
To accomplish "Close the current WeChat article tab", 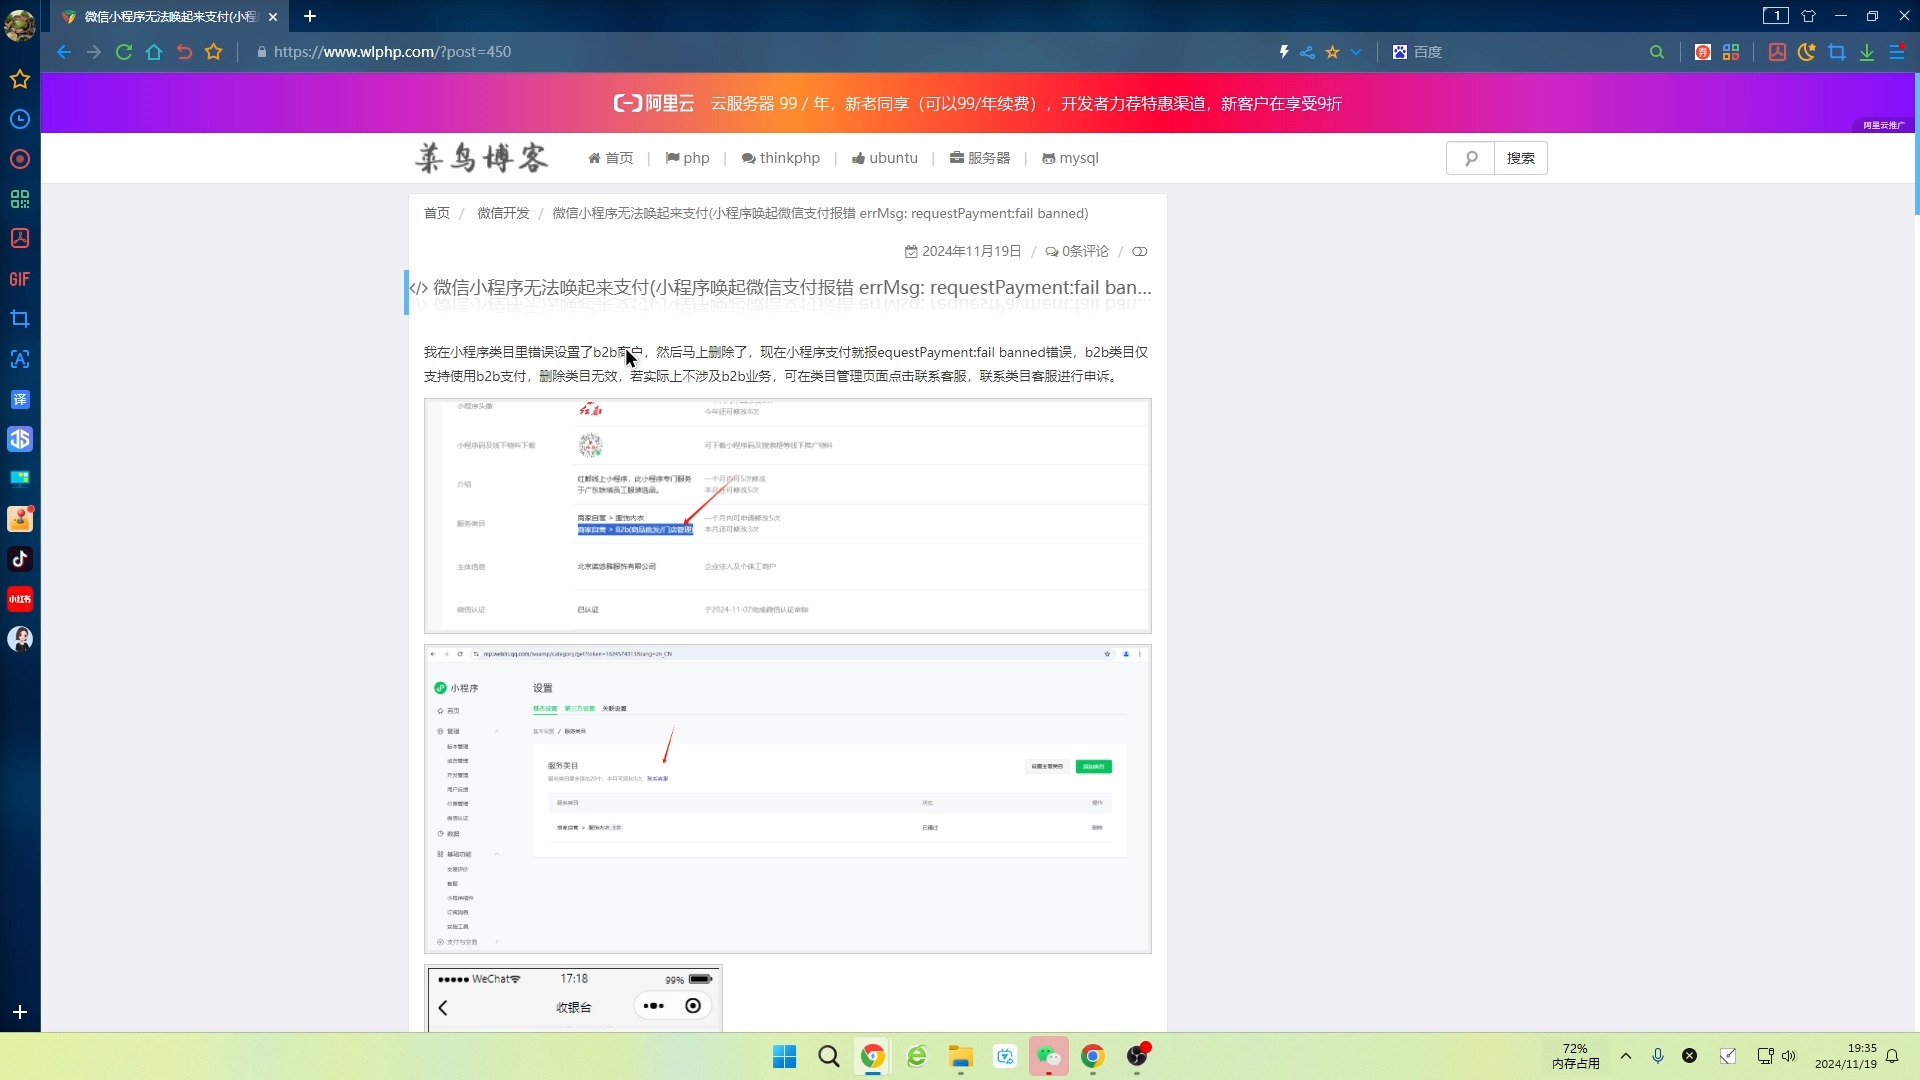I will coord(273,17).
